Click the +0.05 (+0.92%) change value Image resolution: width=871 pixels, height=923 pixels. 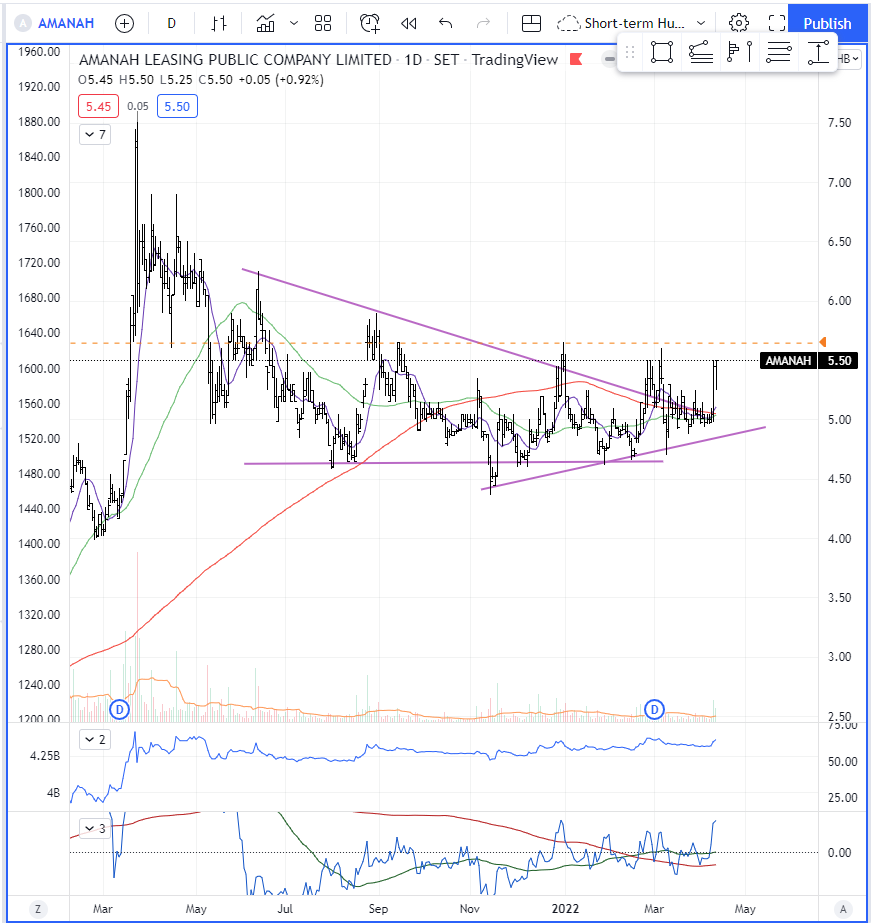click(281, 79)
